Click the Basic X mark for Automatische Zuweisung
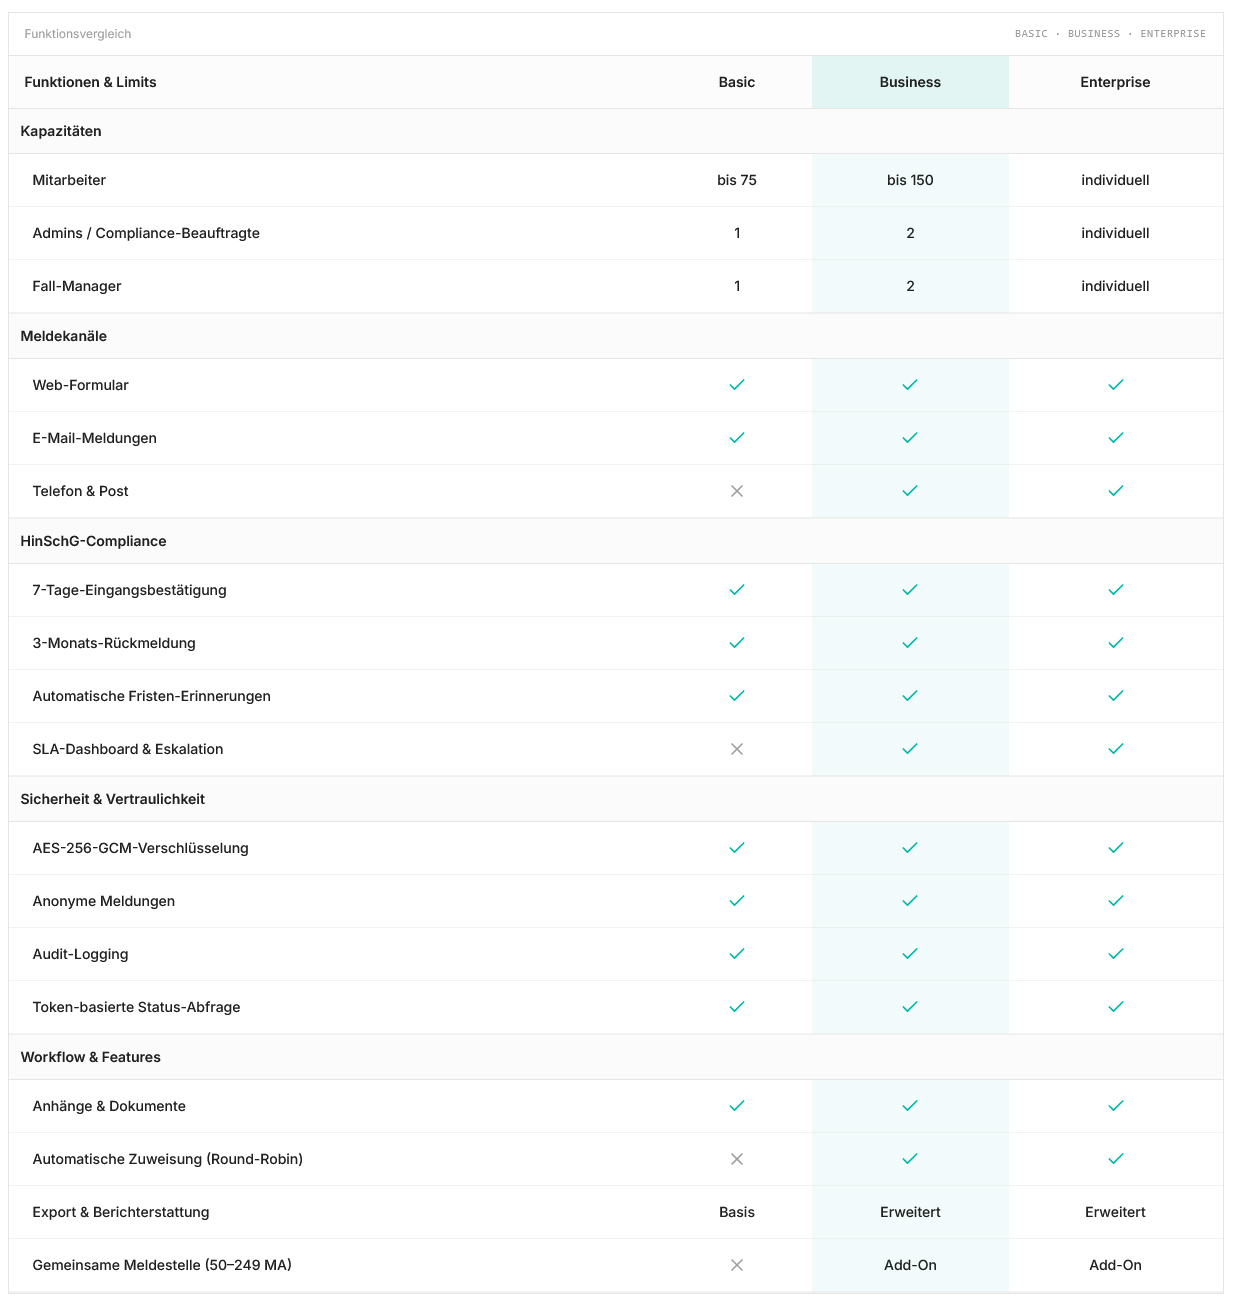This screenshot has width=1236, height=1299. click(x=737, y=1159)
